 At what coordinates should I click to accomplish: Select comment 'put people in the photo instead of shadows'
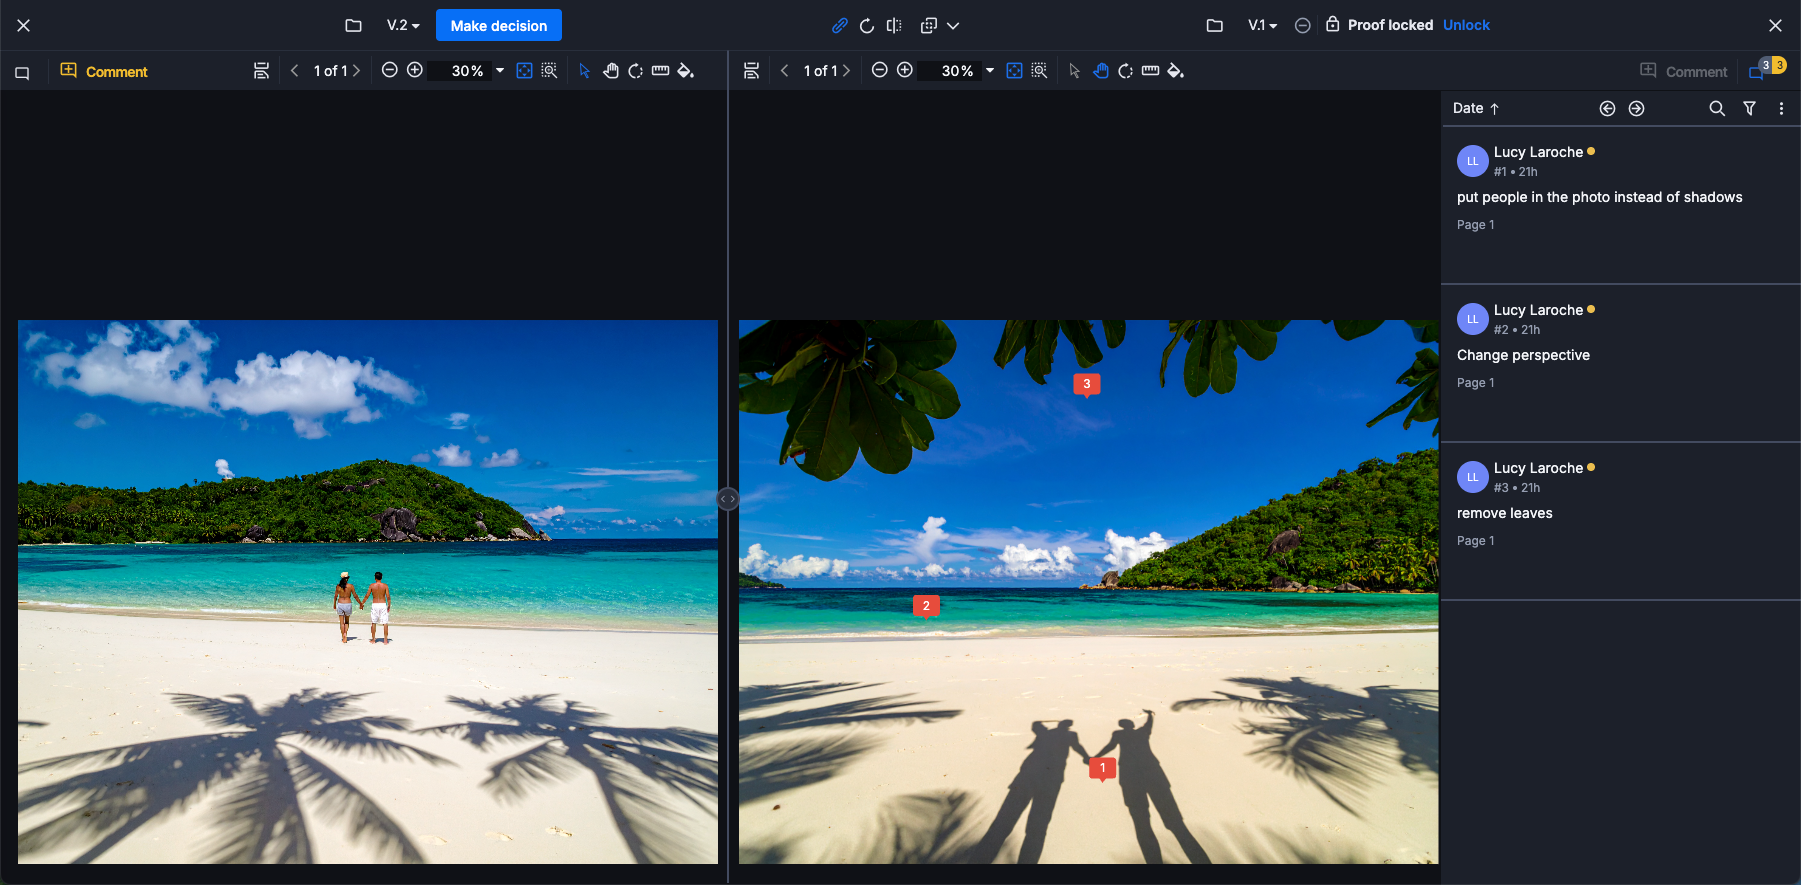pos(1620,206)
